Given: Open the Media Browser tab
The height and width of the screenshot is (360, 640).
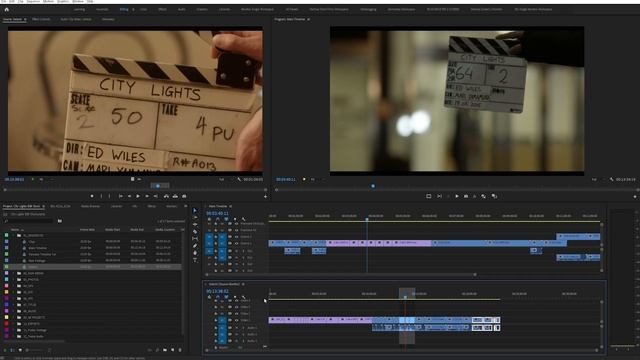Looking at the screenshot, I should click(90, 206).
